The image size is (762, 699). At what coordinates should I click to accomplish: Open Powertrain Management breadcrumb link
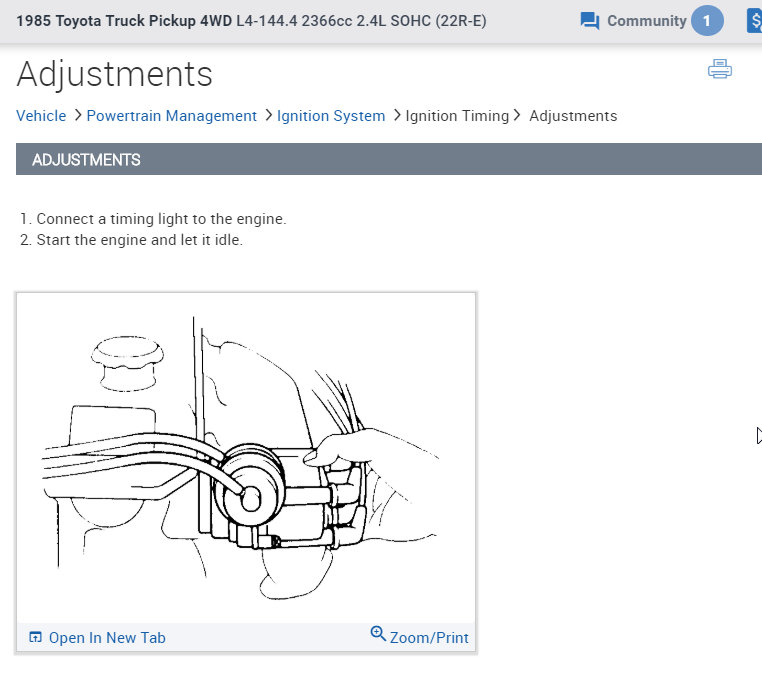coord(172,116)
